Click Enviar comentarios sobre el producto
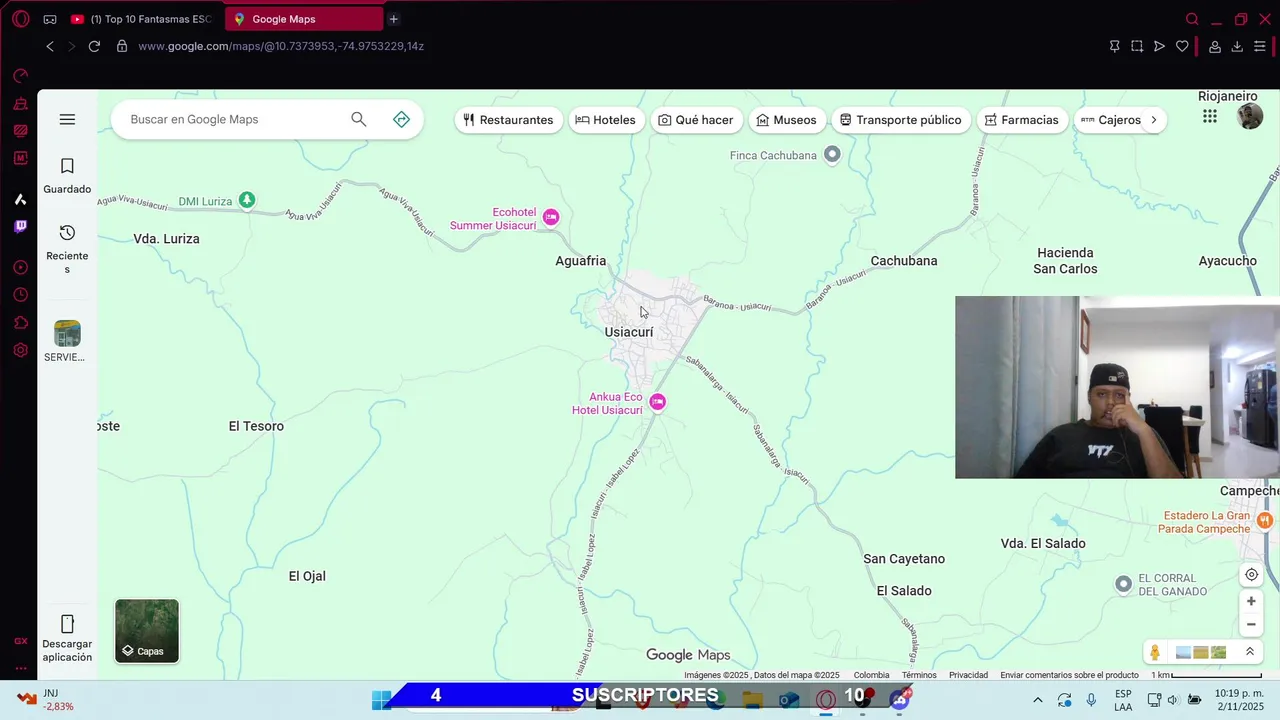The height and width of the screenshot is (720, 1280). [1069, 675]
